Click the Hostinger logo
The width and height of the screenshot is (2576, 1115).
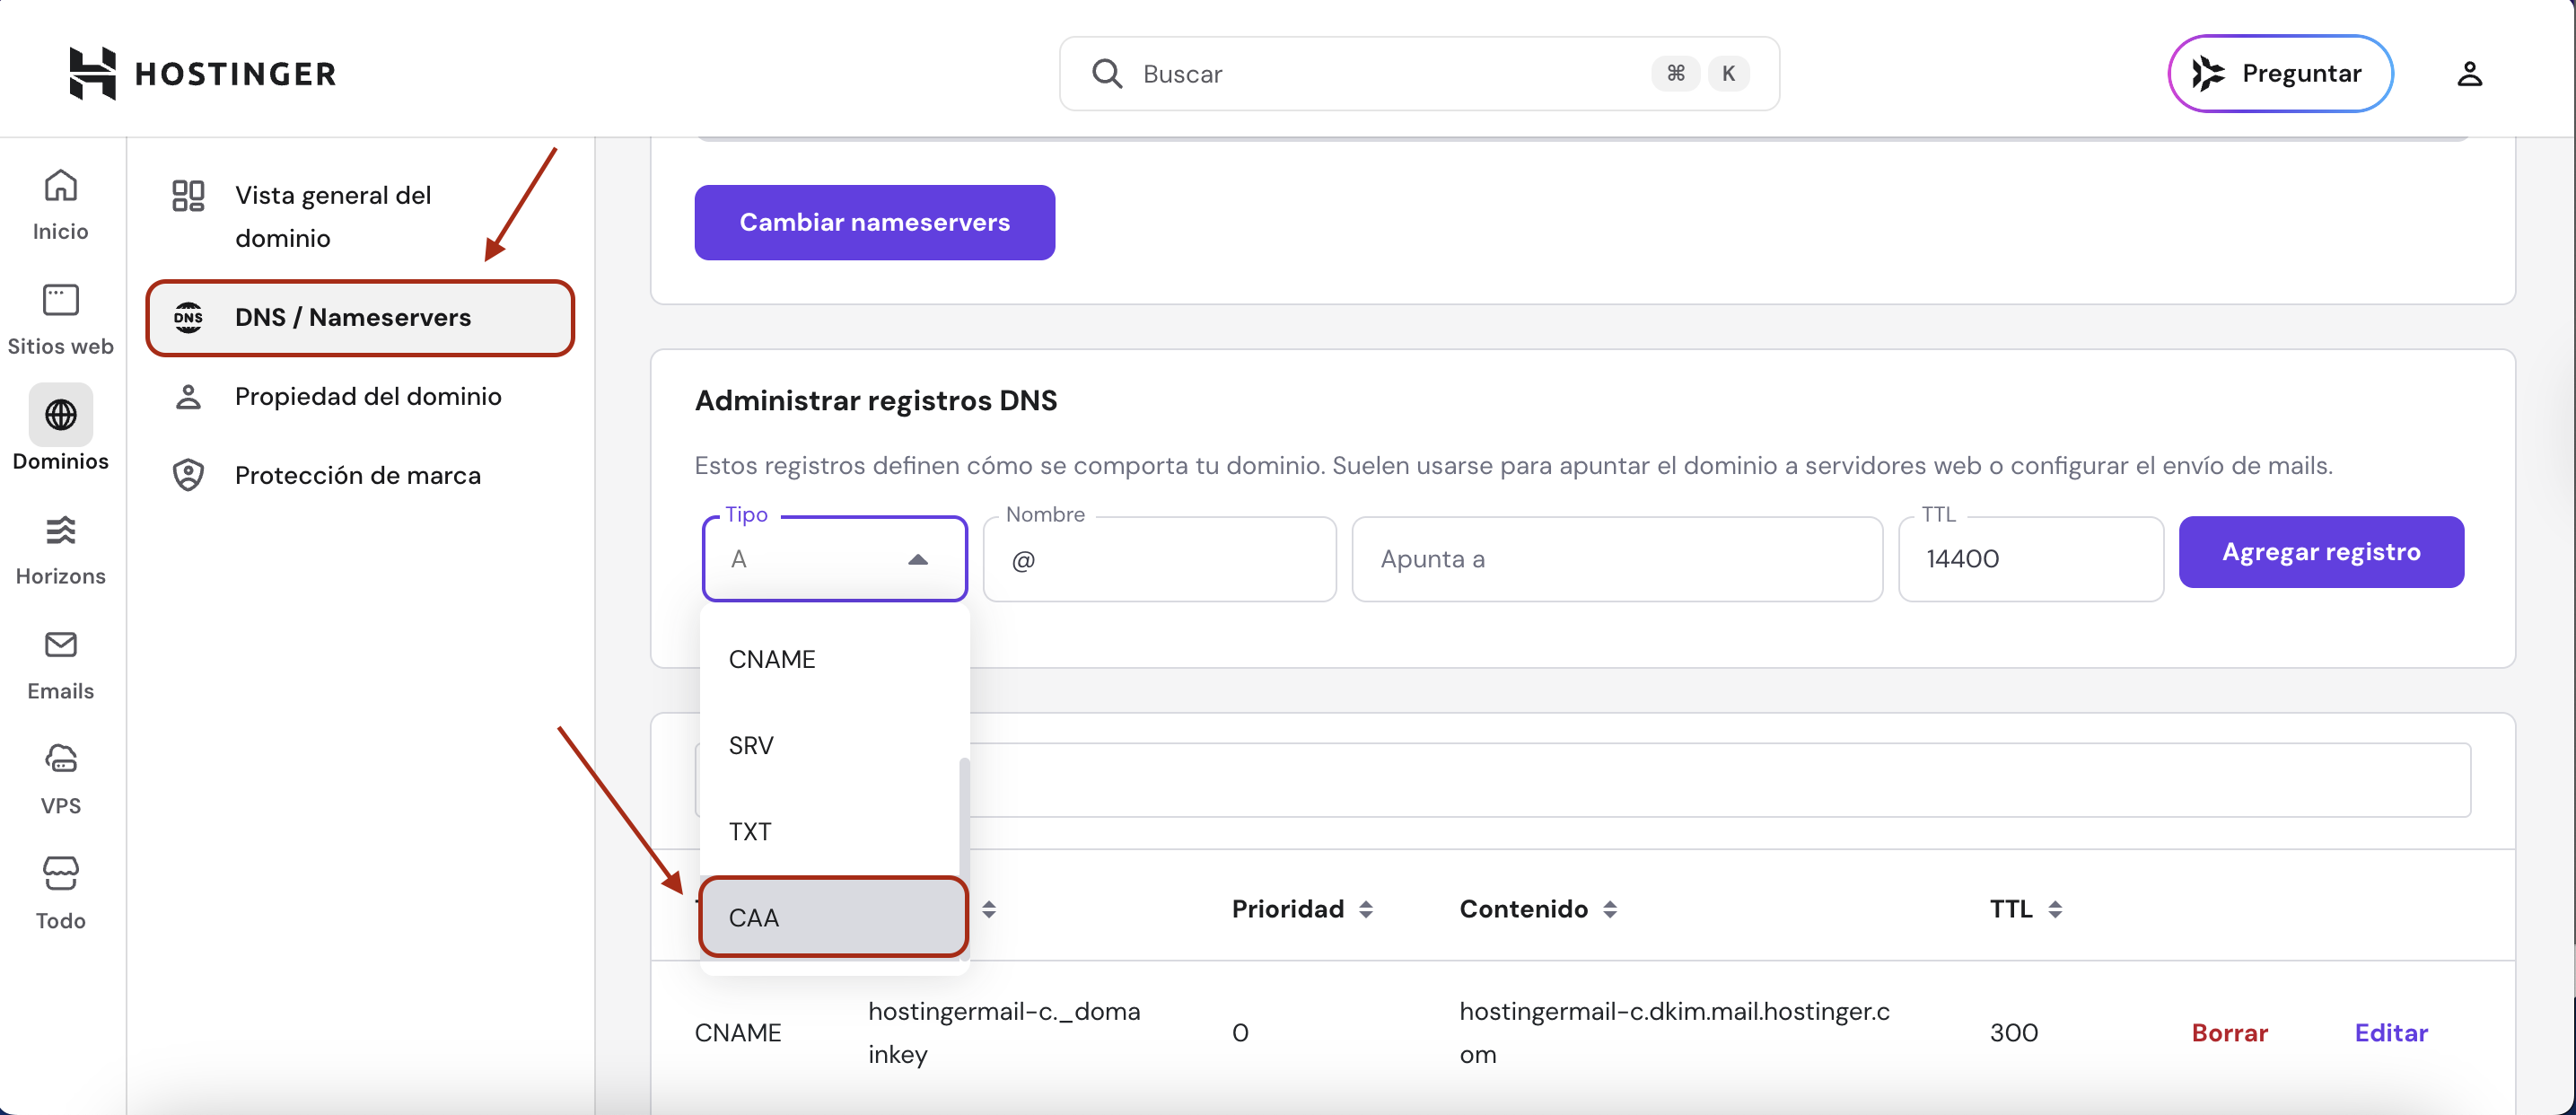[x=202, y=73]
